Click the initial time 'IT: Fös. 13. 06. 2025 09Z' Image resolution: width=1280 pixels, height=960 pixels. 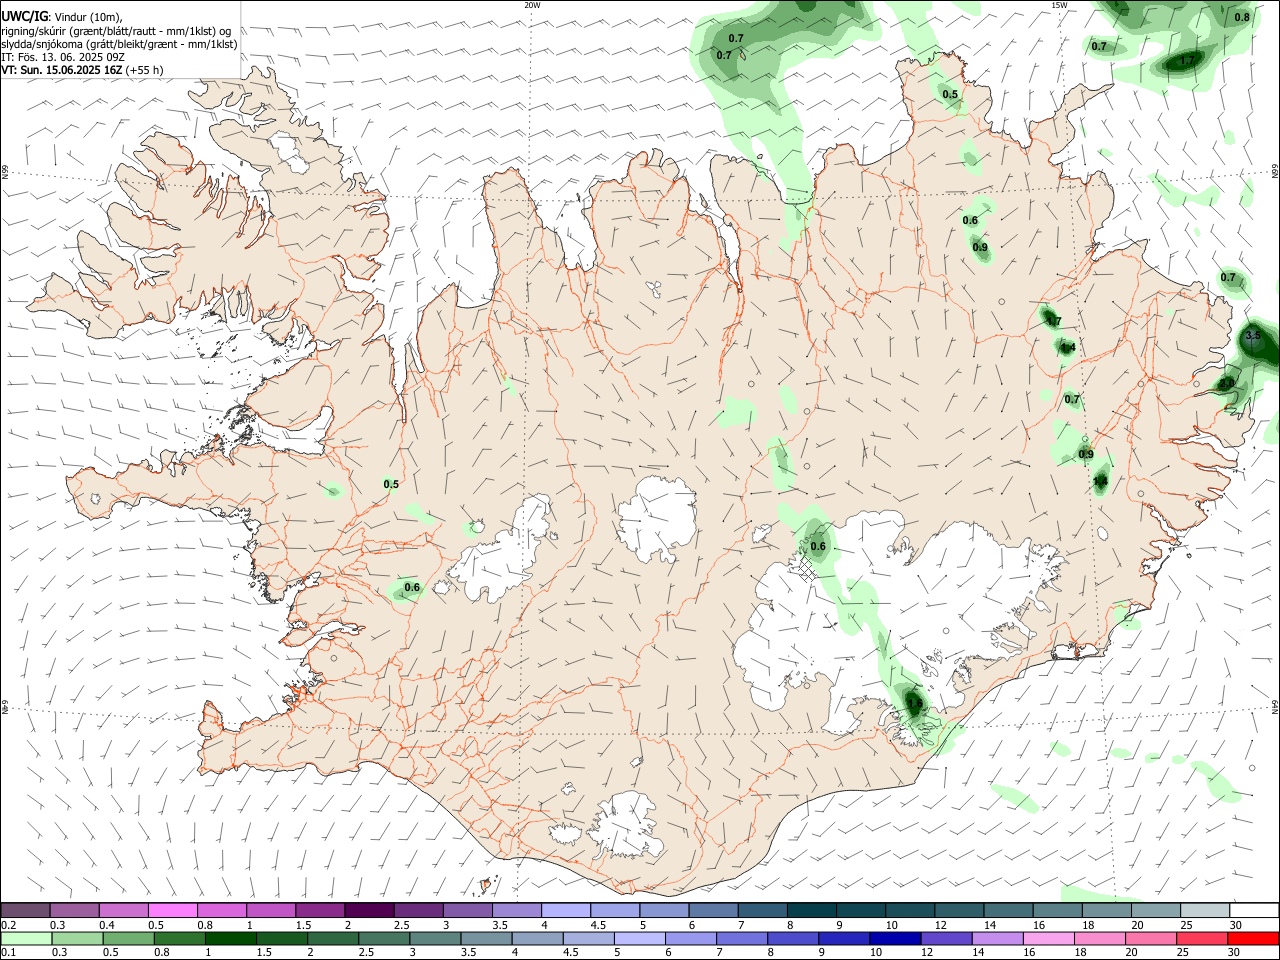click(x=63, y=57)
